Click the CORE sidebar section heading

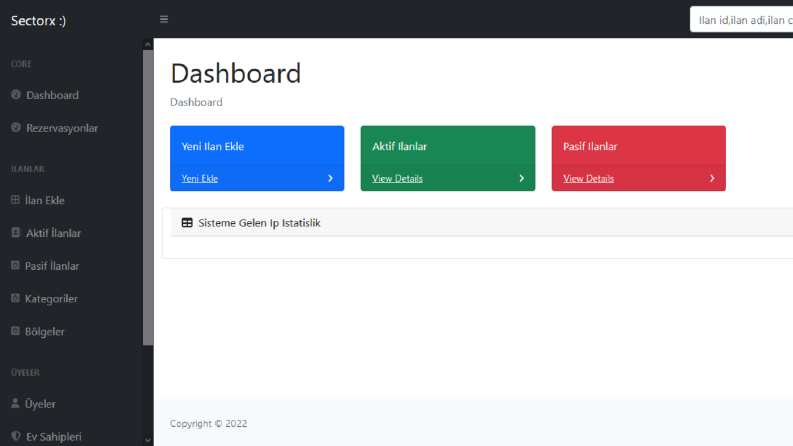tap(21, 64)
